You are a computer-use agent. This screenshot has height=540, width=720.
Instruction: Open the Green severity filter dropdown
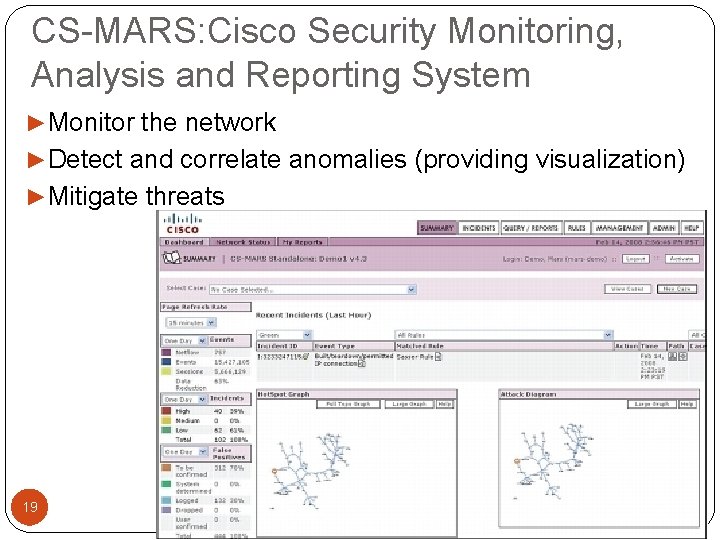point(284,335)
